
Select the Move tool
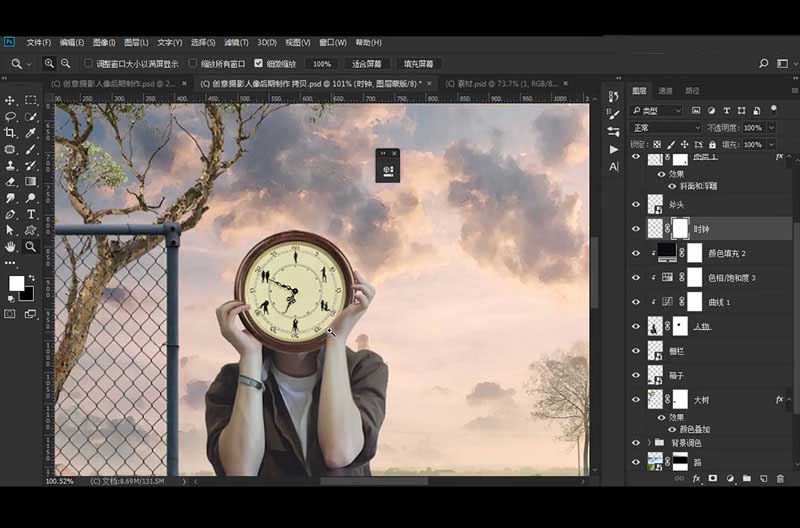point(10,100)
